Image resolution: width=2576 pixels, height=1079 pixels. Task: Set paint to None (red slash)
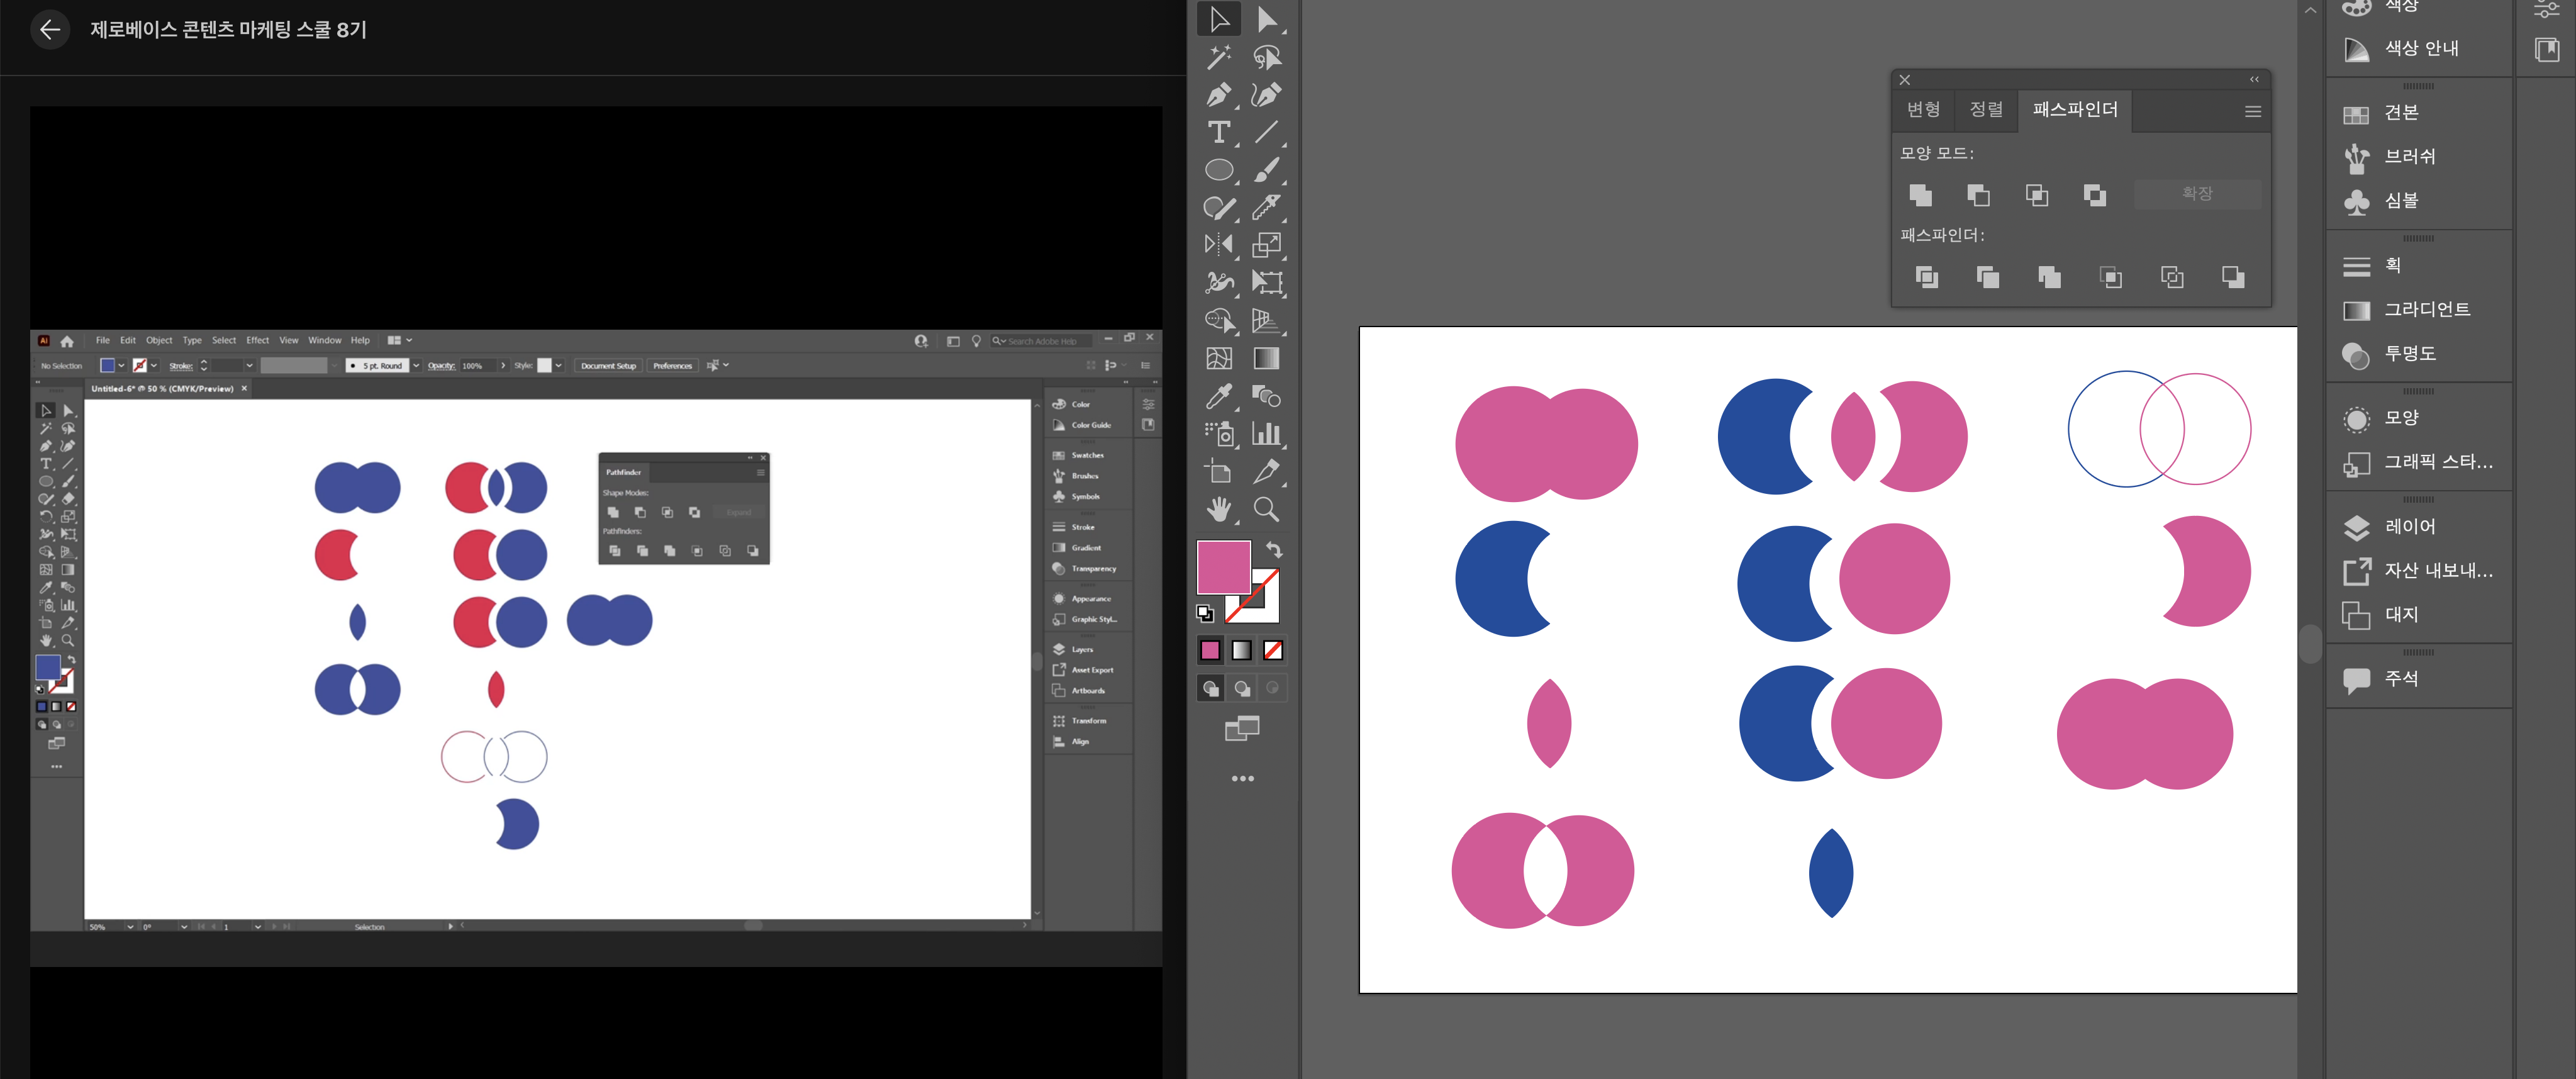coord(1273,650)
